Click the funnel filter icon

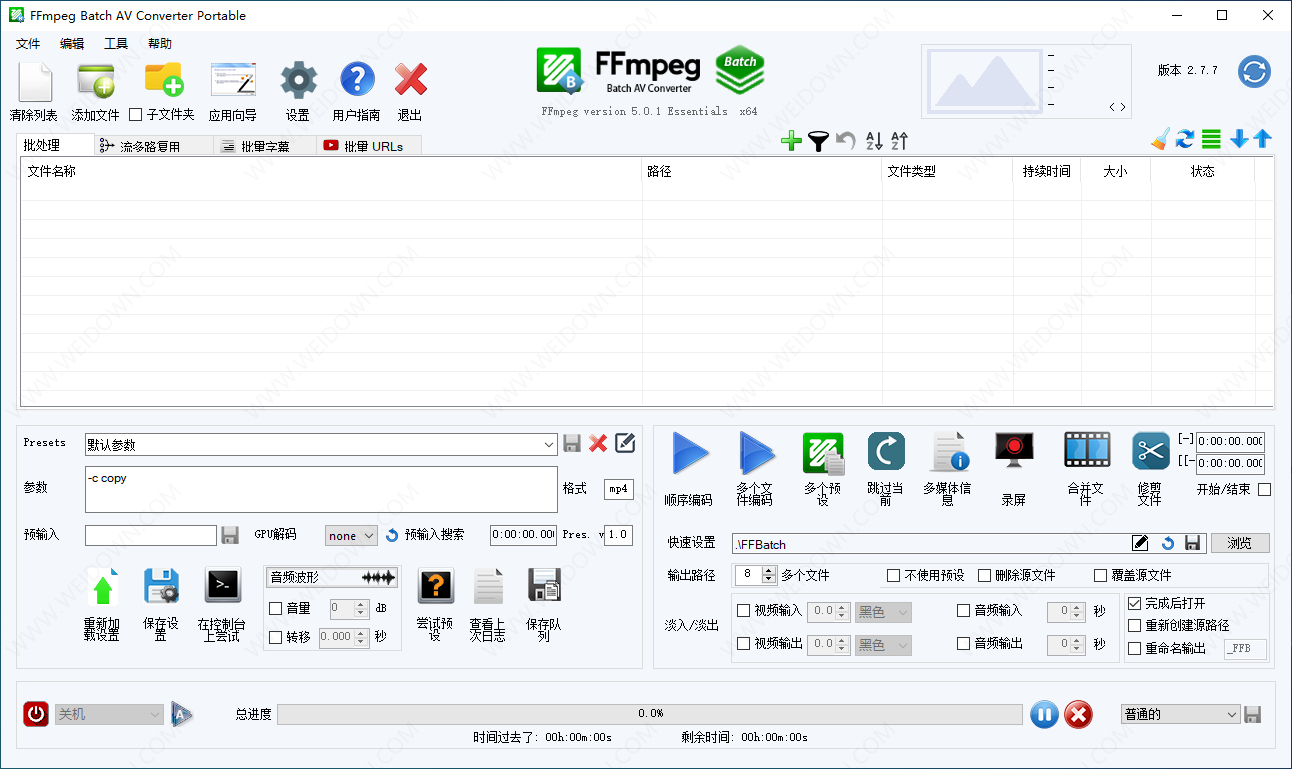pyautogui.click(x=818, y=142)
